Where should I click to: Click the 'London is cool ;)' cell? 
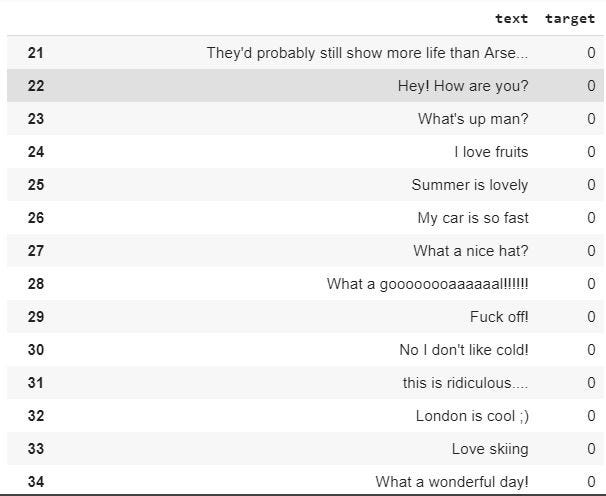[x=472, y=416]
